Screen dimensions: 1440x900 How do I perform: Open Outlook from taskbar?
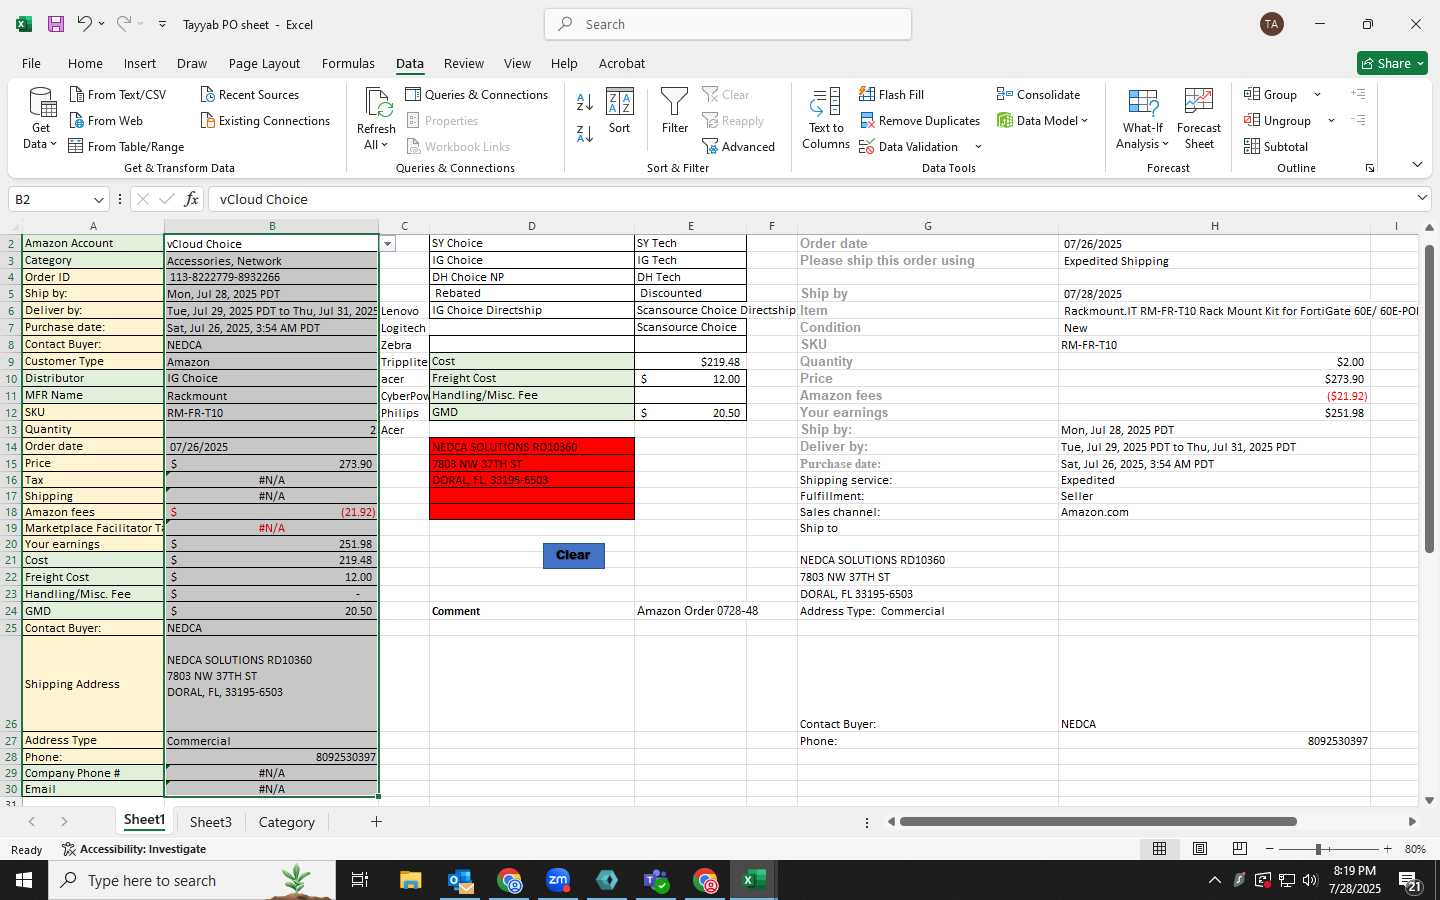coord(460,880)
